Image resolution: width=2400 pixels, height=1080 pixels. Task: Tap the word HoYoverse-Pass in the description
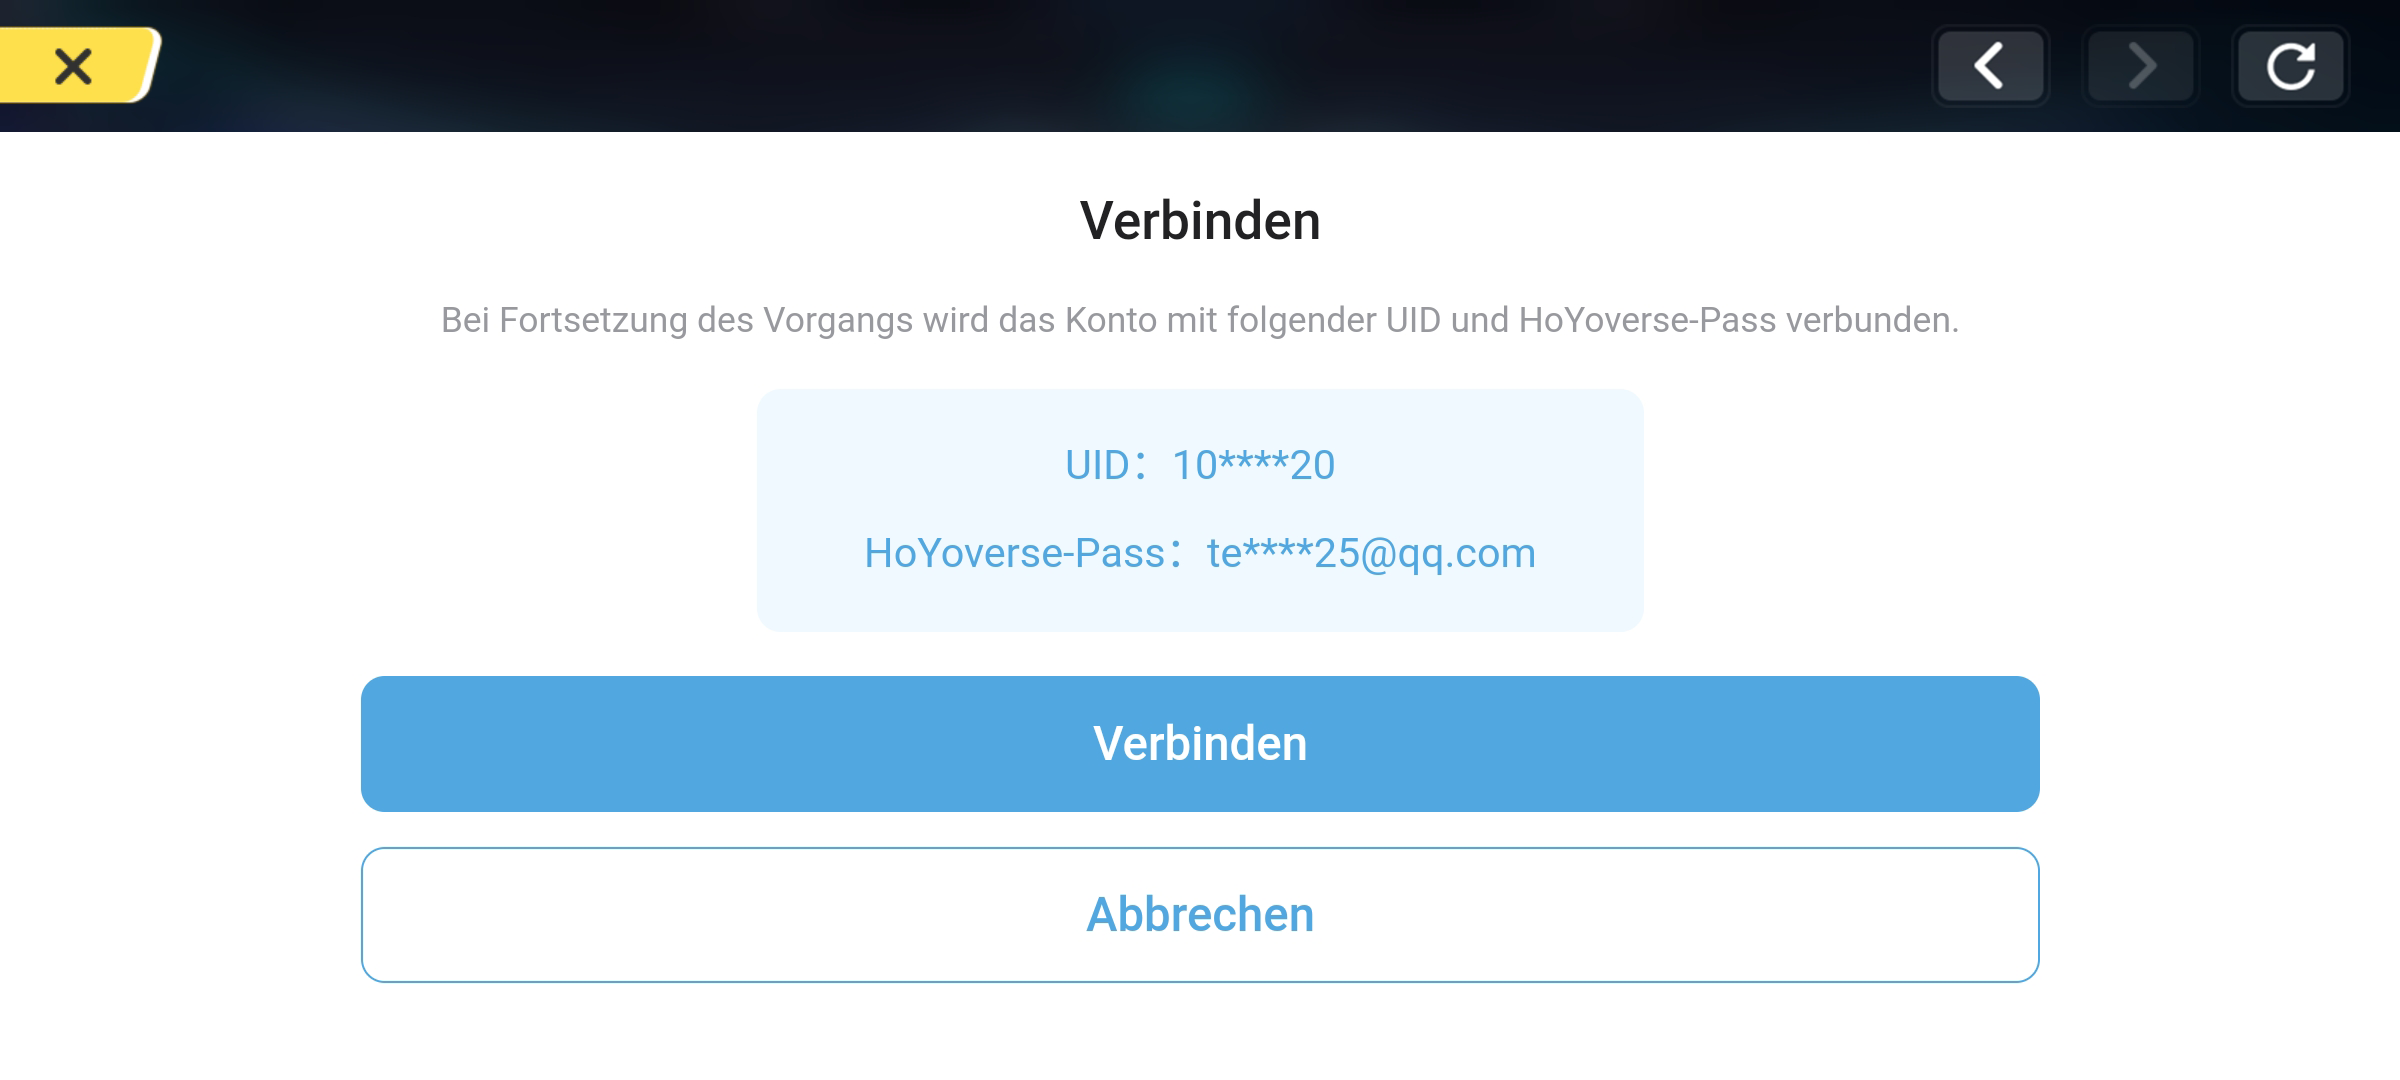pyautogui.click(x=1647, y=320)
